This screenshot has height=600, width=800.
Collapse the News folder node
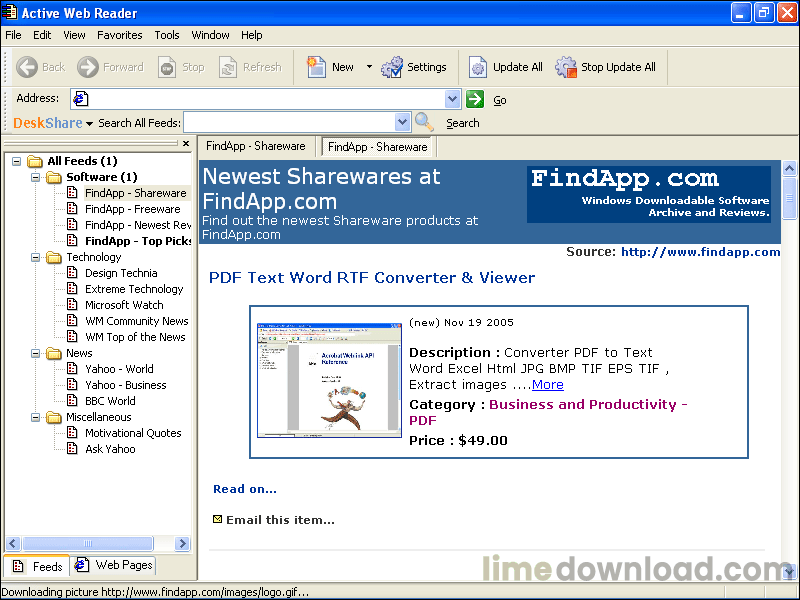point(35,353)
